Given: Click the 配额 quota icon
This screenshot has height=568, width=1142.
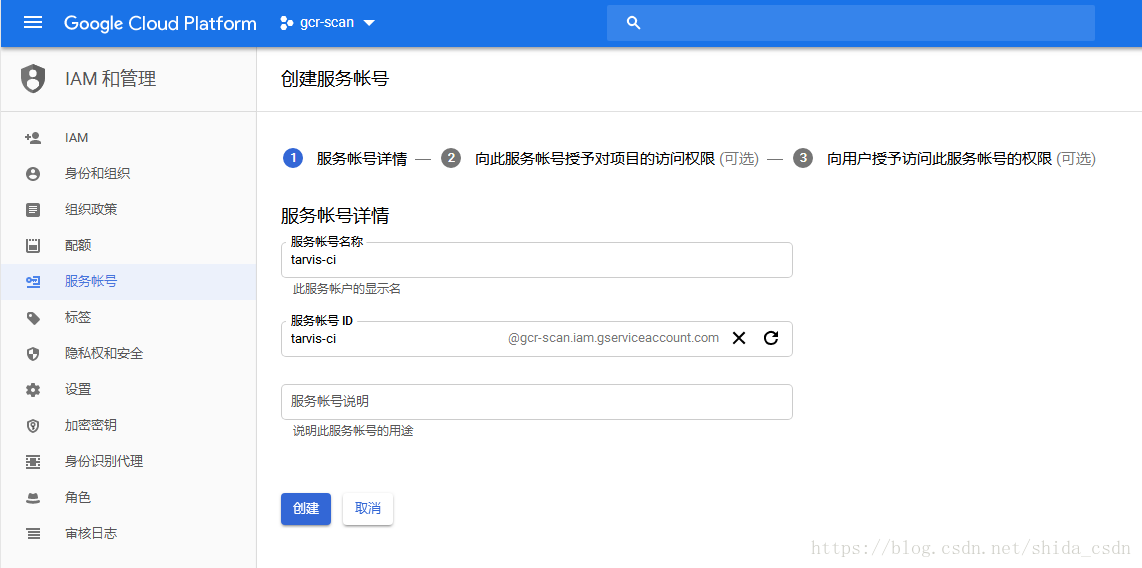Looking at the screenshot, I should pyautogui.click(x=33, y=245).
